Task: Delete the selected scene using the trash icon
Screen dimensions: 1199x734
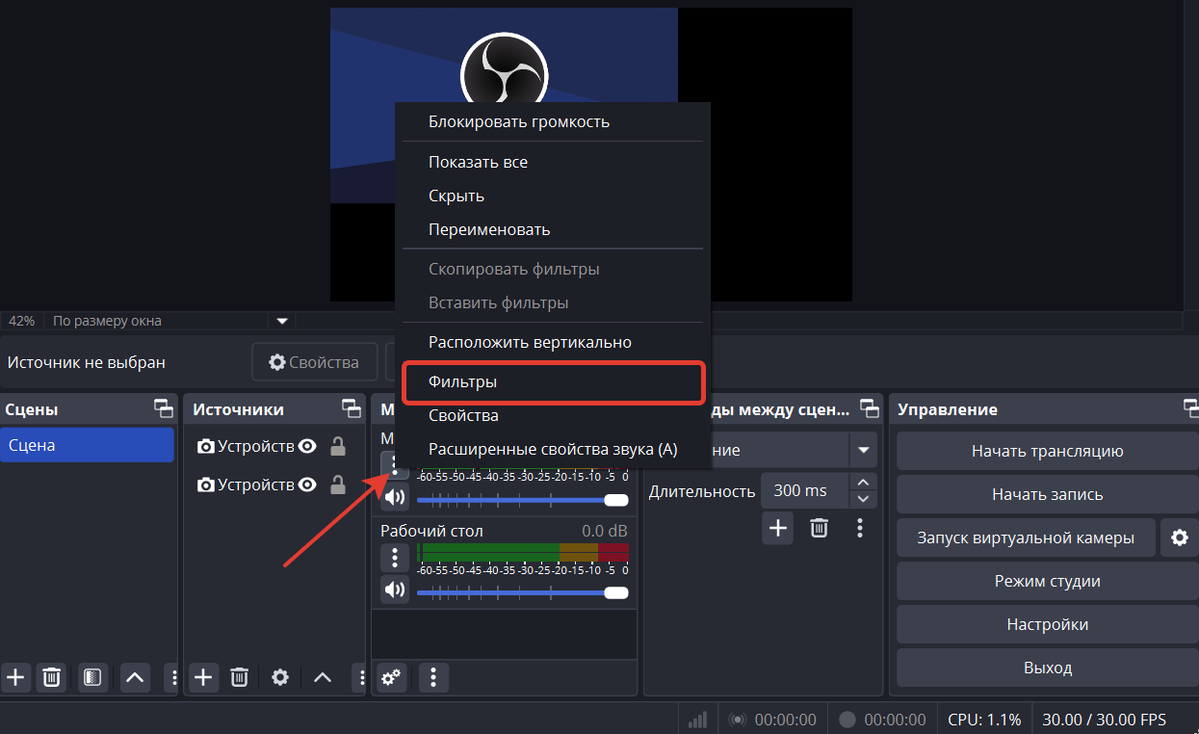Action: 52,678
